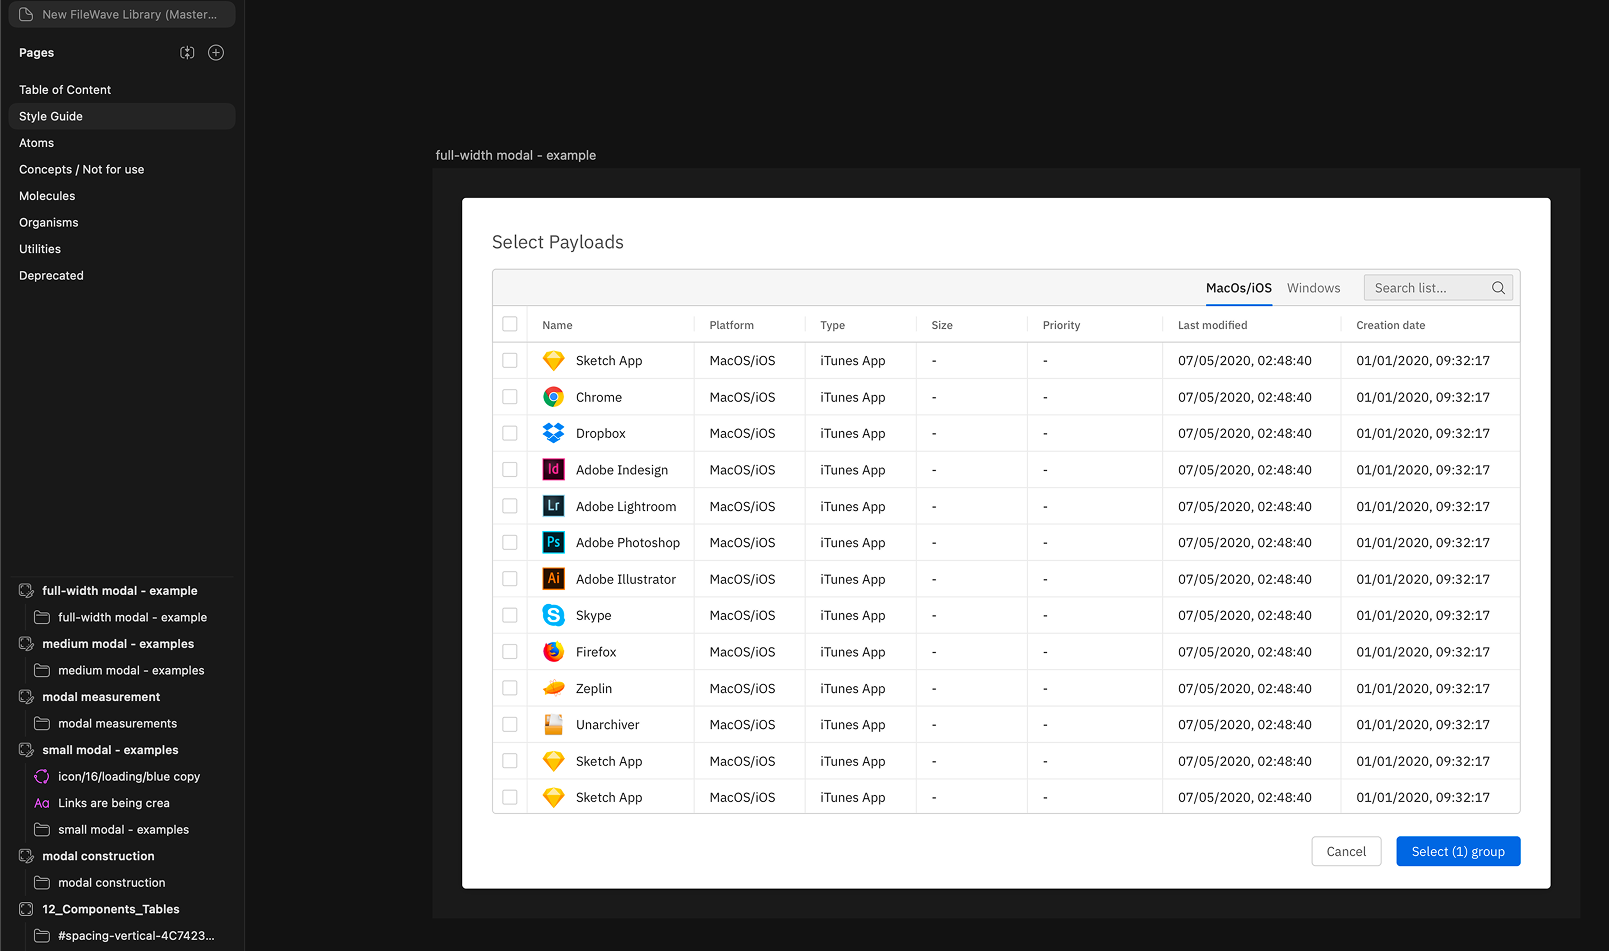This screenshot has width=1609, height=951.
Task: Click the plus icon to add a new page
Action: click(215, 52)
